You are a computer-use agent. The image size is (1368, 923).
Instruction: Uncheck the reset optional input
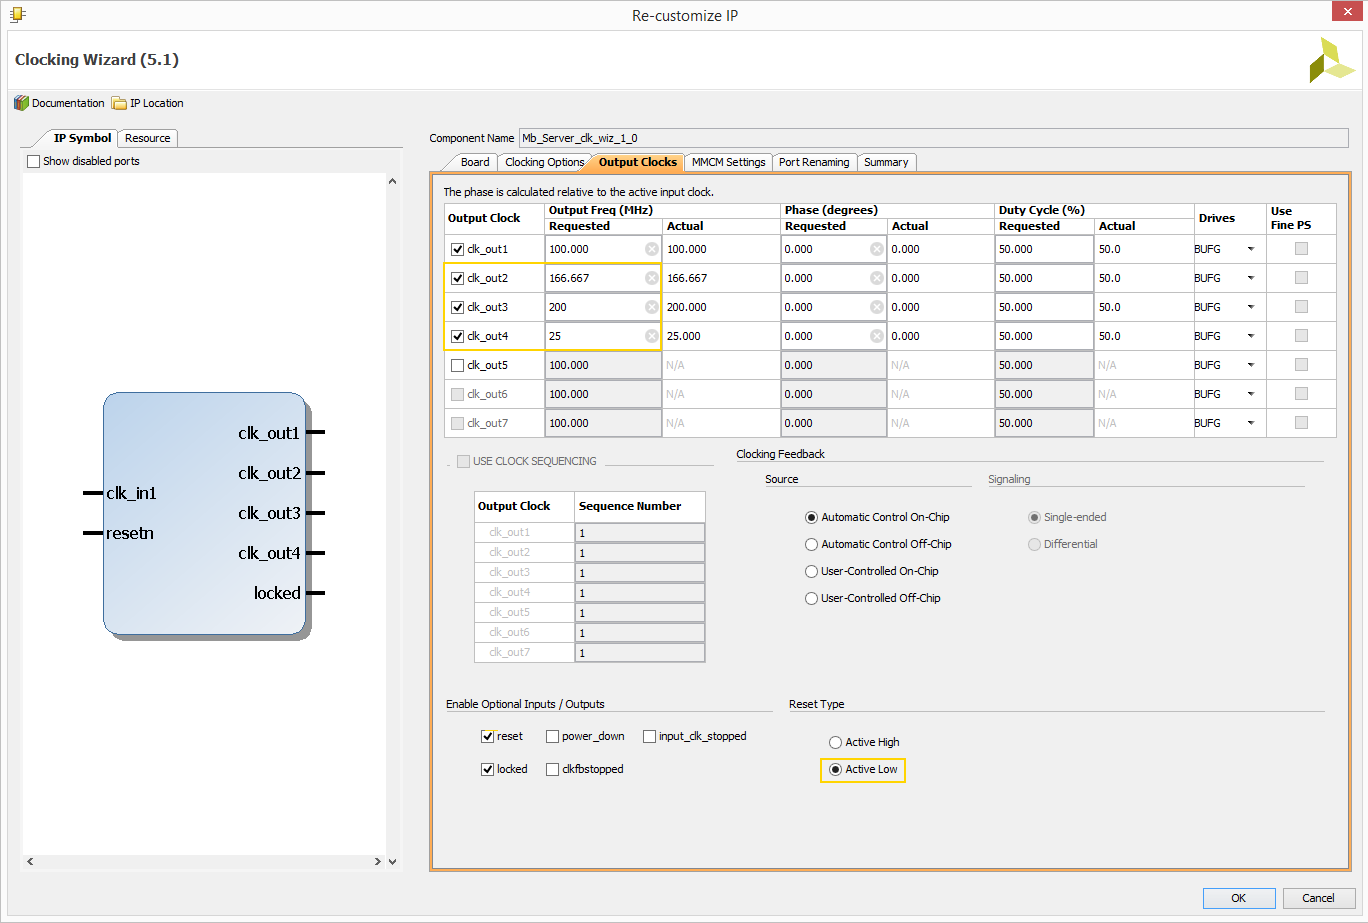point(487,737)
